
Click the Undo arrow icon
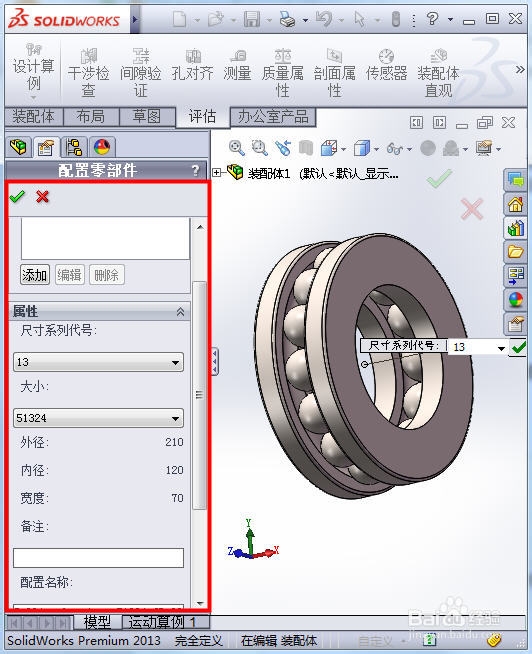click(x=324, y=19)
